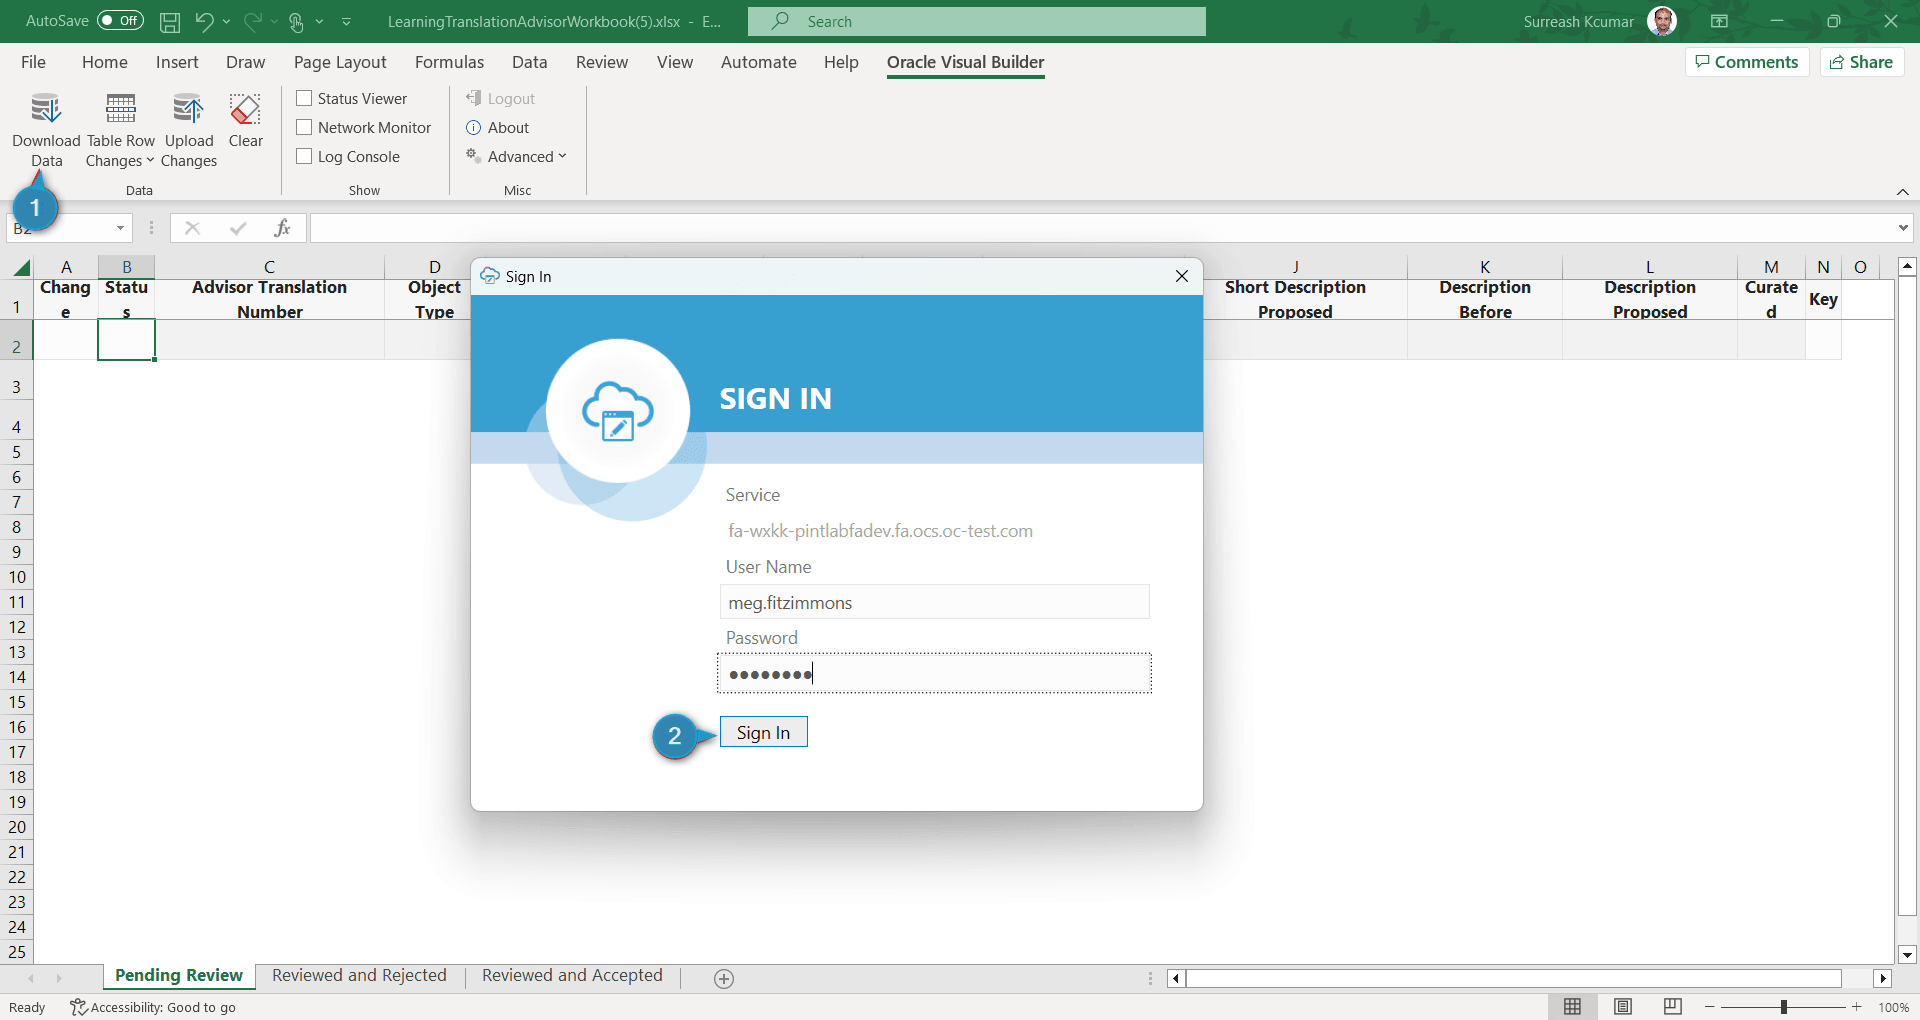Image resolution: width=1920 pixels, height=1020 pixels.
Task: Open the Oracle Visual Builder tab
Action: click(x=965, y=62)
